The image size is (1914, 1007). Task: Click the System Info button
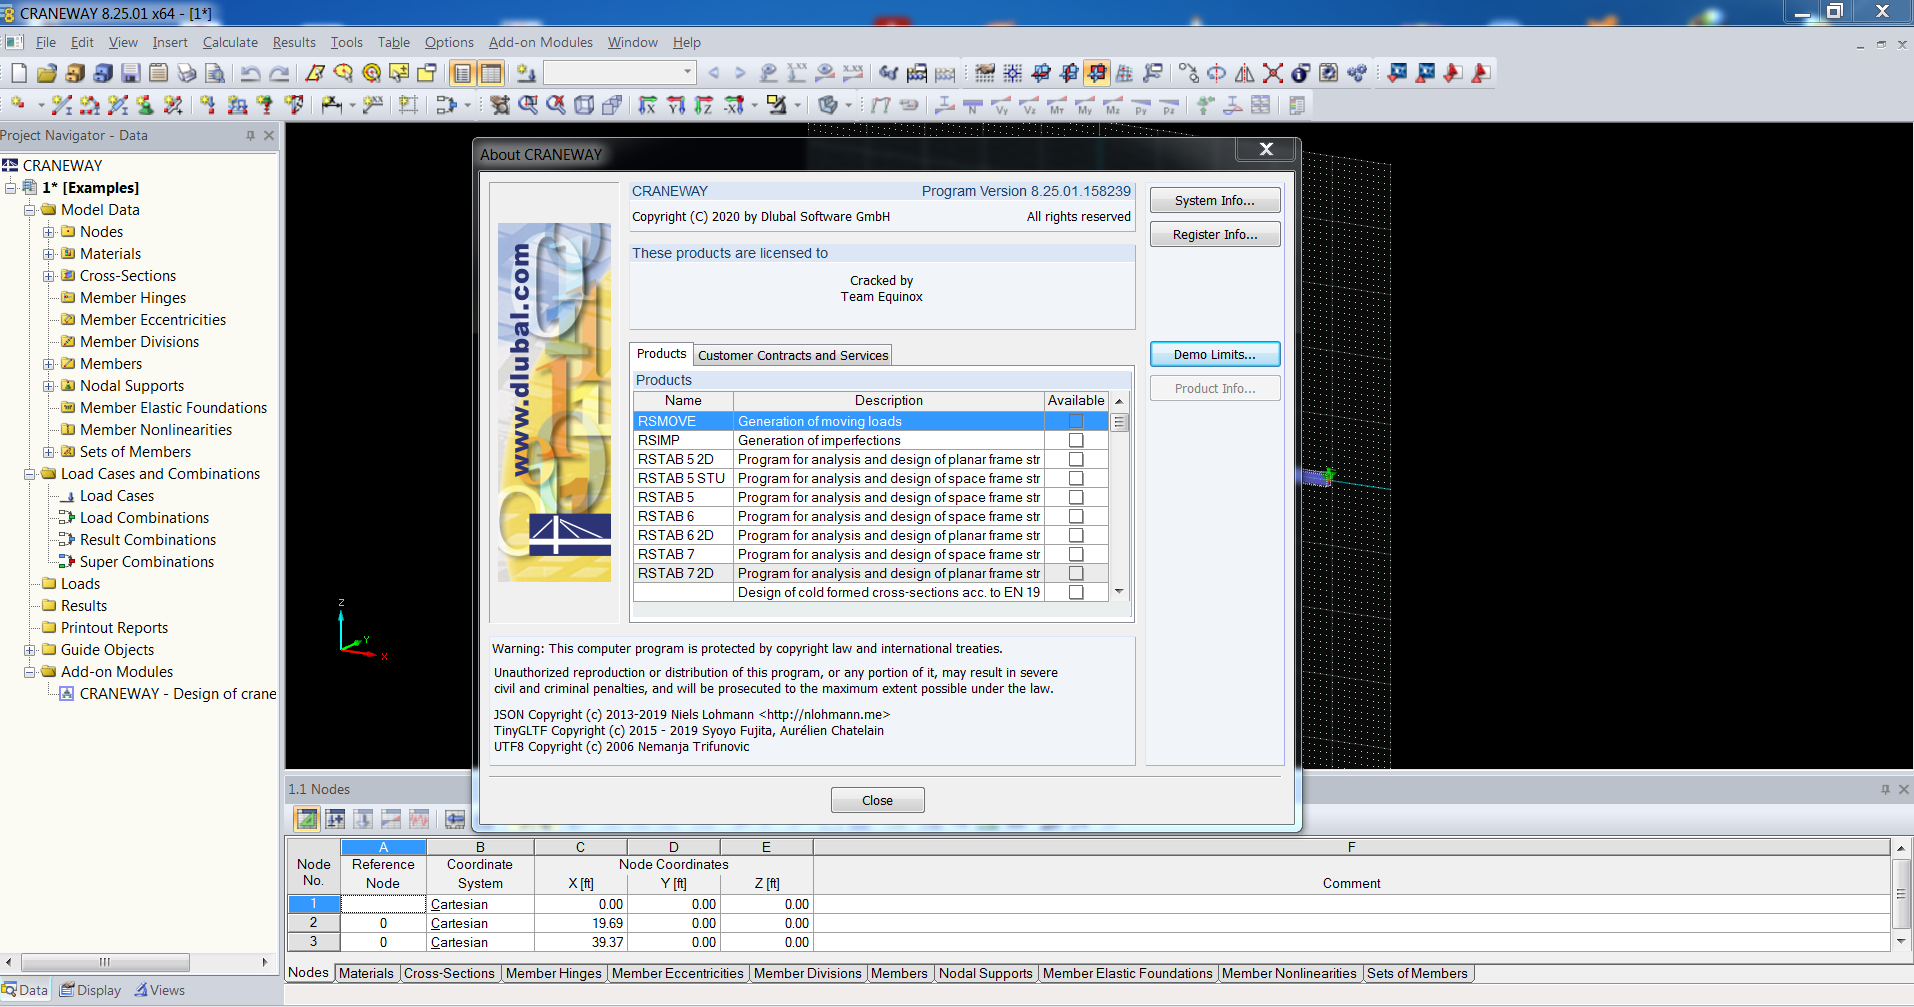tap(1214, 201)
